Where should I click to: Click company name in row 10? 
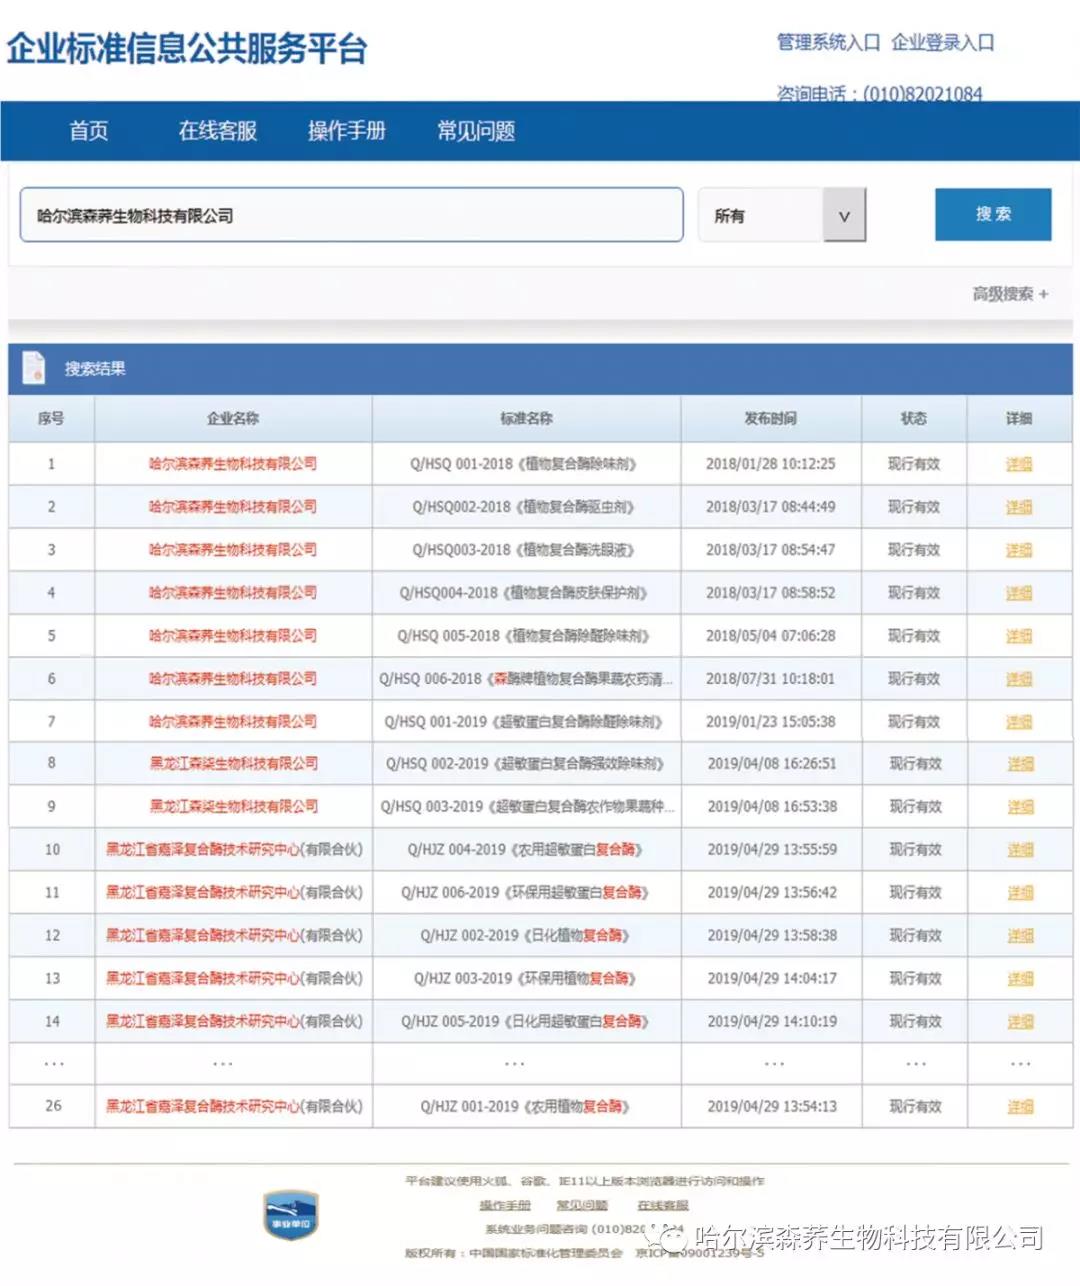point(234,850)
